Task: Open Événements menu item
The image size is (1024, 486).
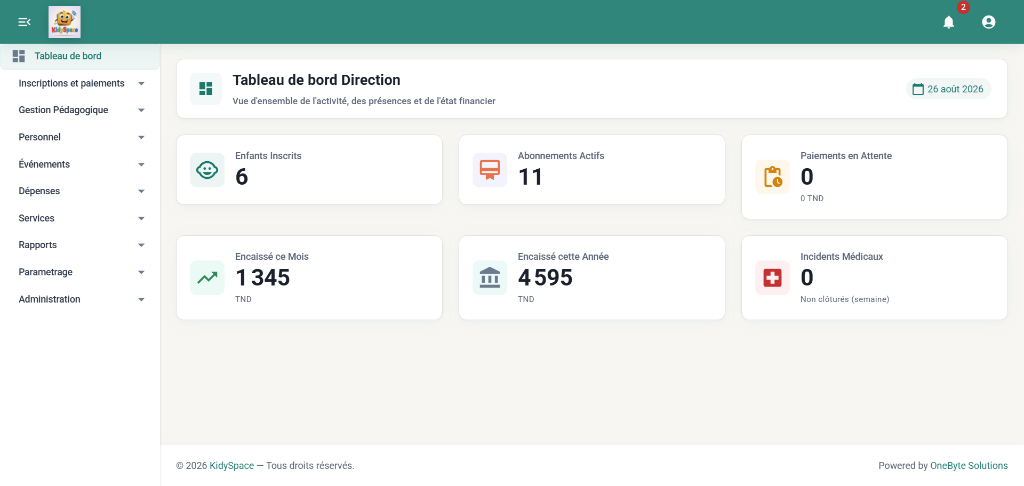Action: coord(80,165)
